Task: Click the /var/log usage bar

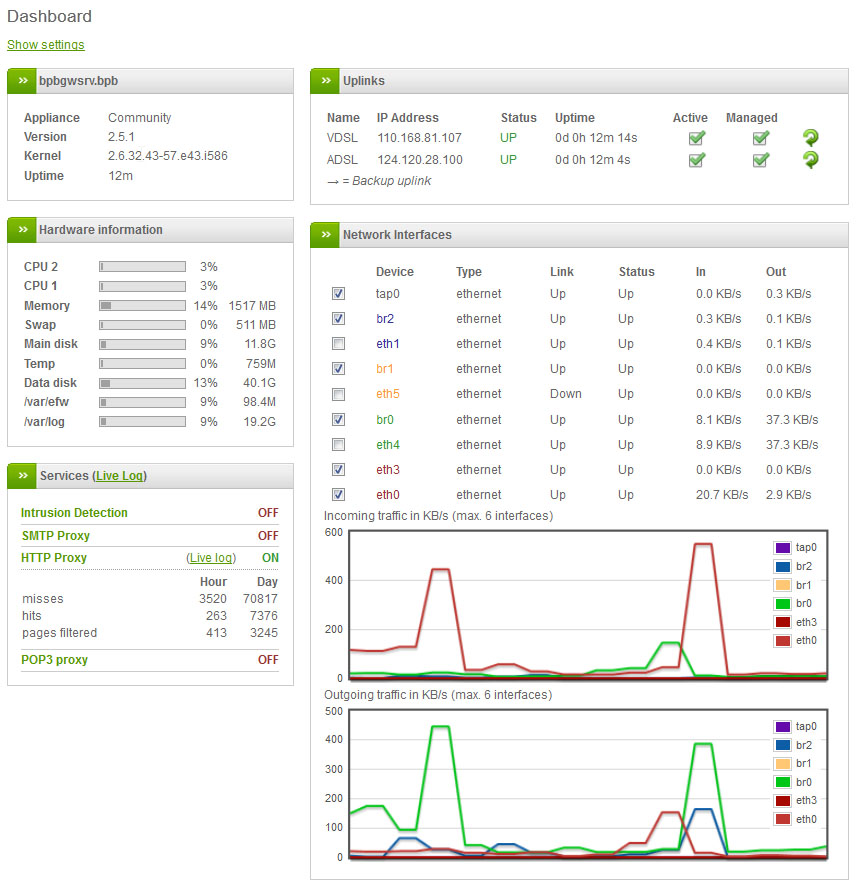Action: (x=142, y=422)
